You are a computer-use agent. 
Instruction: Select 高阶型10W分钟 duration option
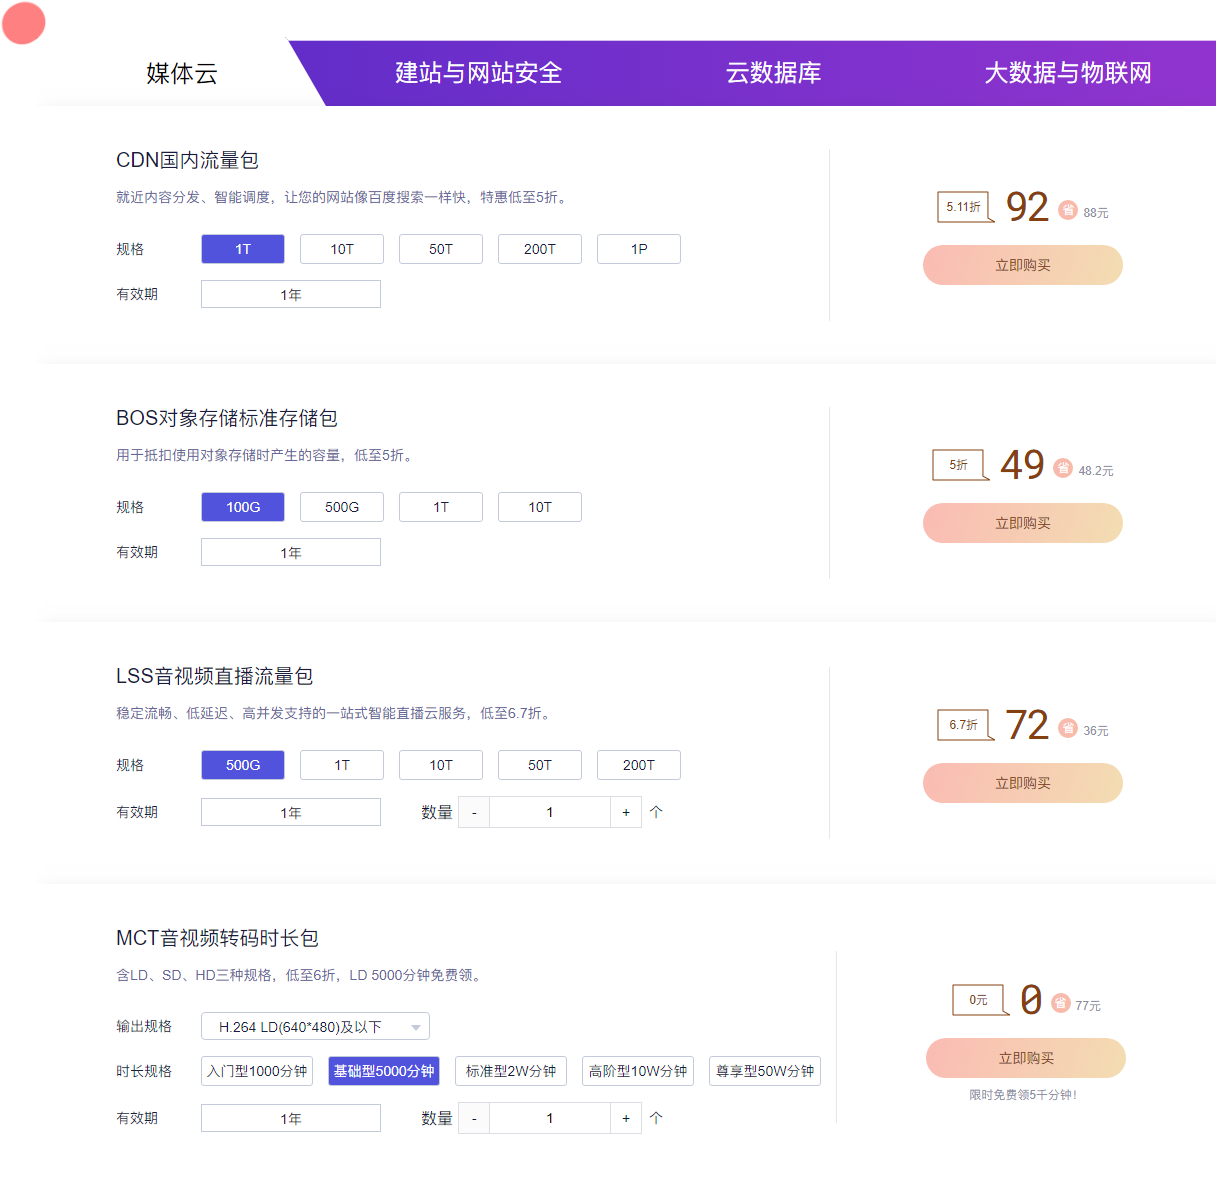coord(638,1071)
